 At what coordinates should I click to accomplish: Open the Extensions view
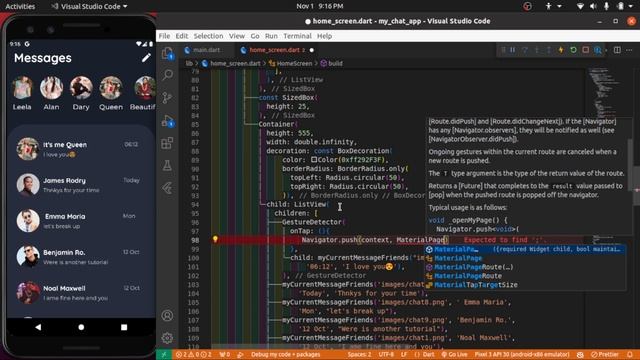pyautogui.click(x=167, y=143)
